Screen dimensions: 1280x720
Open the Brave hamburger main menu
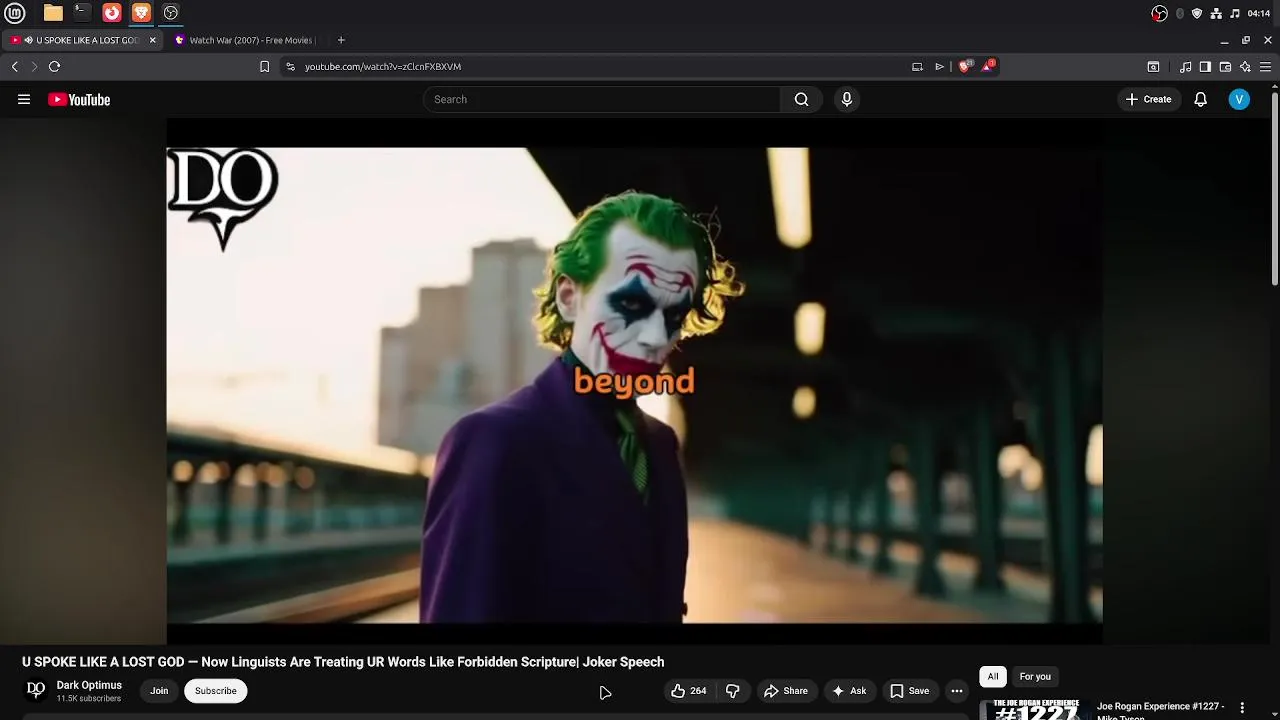coord(1265,66)
